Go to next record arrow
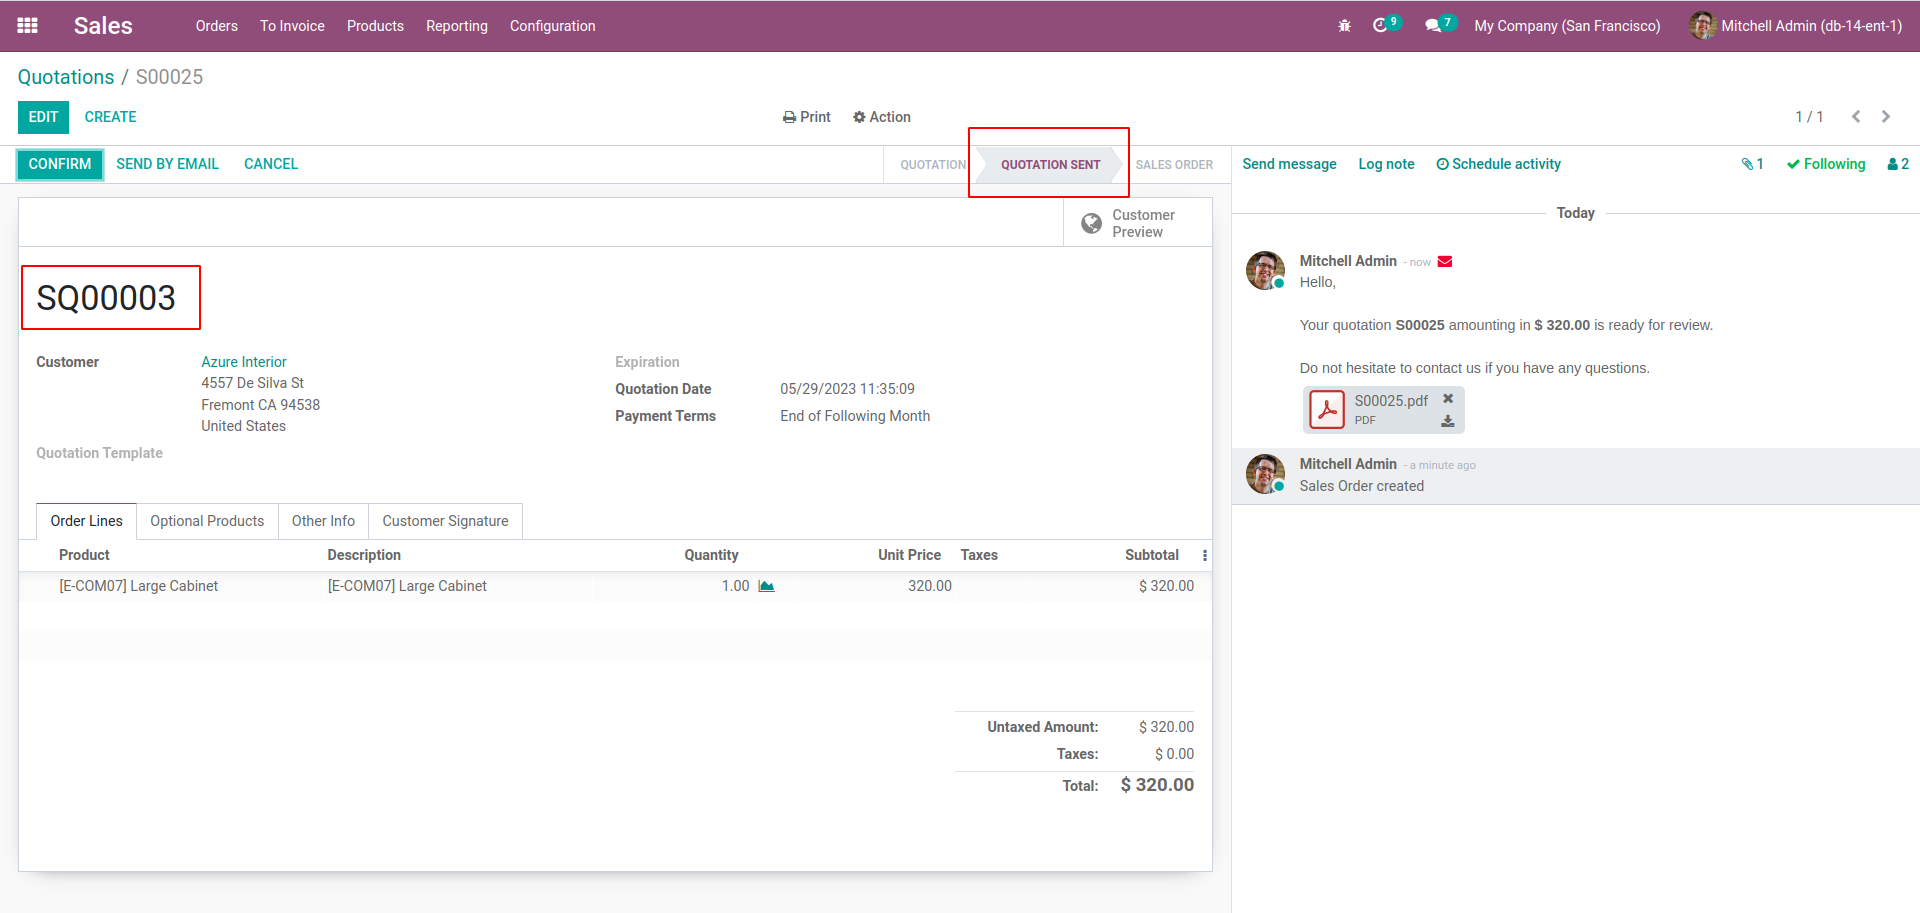The width and height of the screenshot is (1920, 913). point(1886,117)
